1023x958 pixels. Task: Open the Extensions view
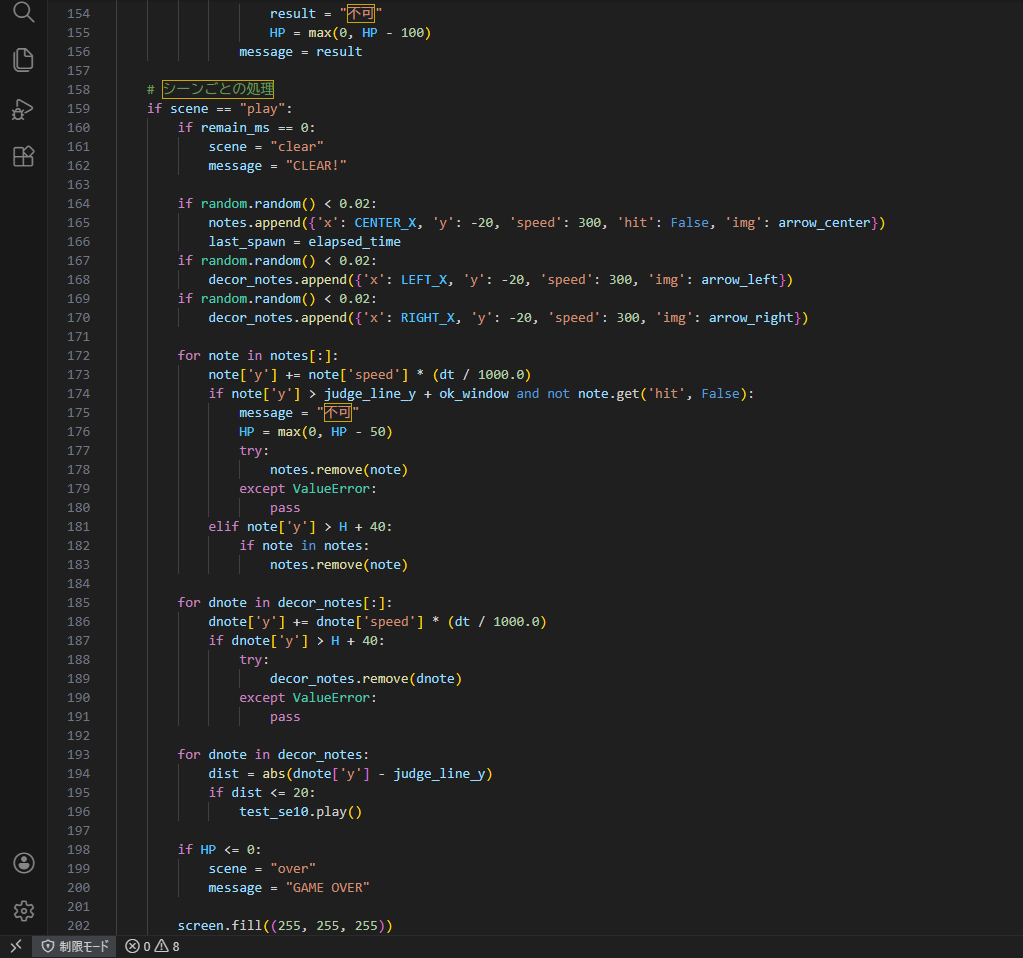tap(23, 156)
